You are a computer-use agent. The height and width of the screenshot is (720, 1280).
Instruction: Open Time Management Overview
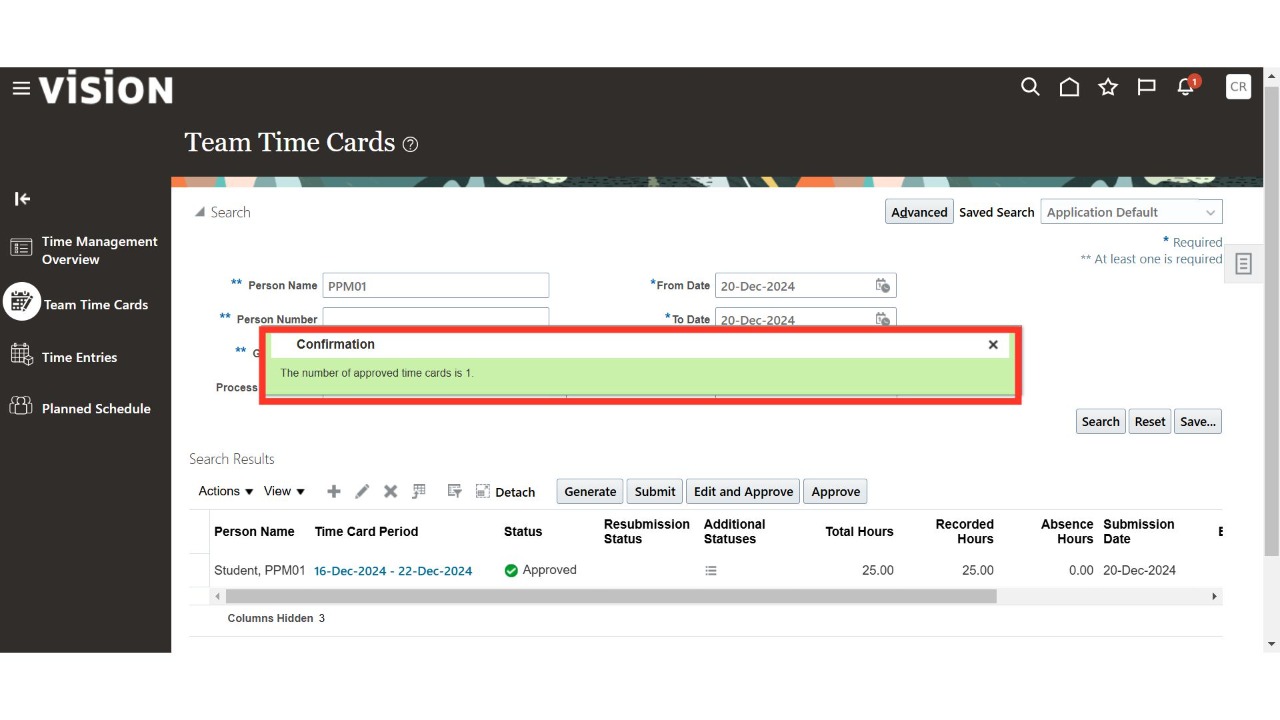[84, 250]
